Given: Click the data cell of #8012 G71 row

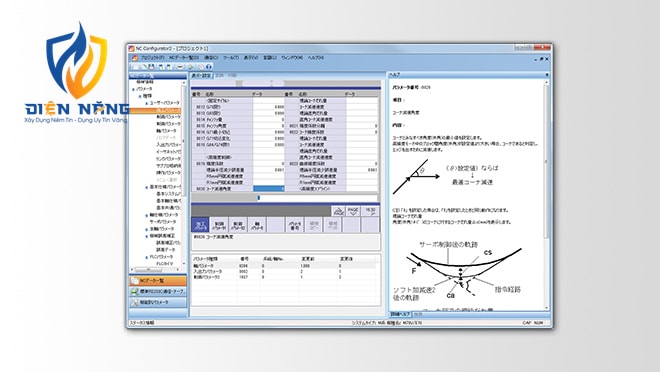Looking at the screenshot, I should (x=269, y=107).
